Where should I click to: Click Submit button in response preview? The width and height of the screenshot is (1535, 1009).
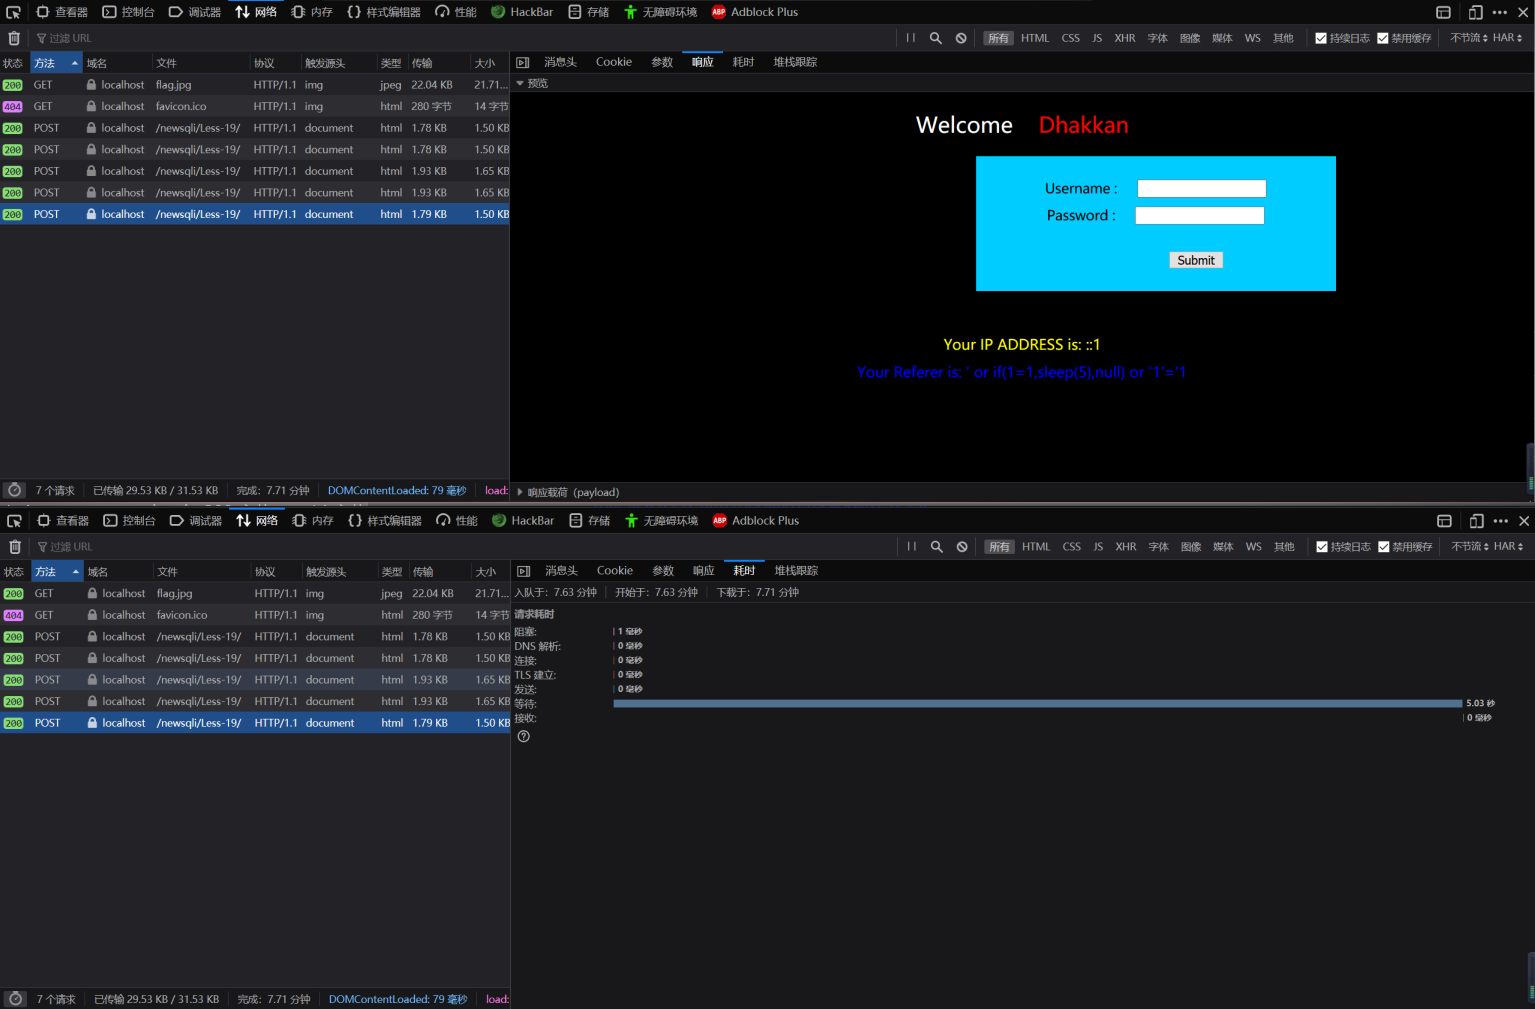point(1196,260)
